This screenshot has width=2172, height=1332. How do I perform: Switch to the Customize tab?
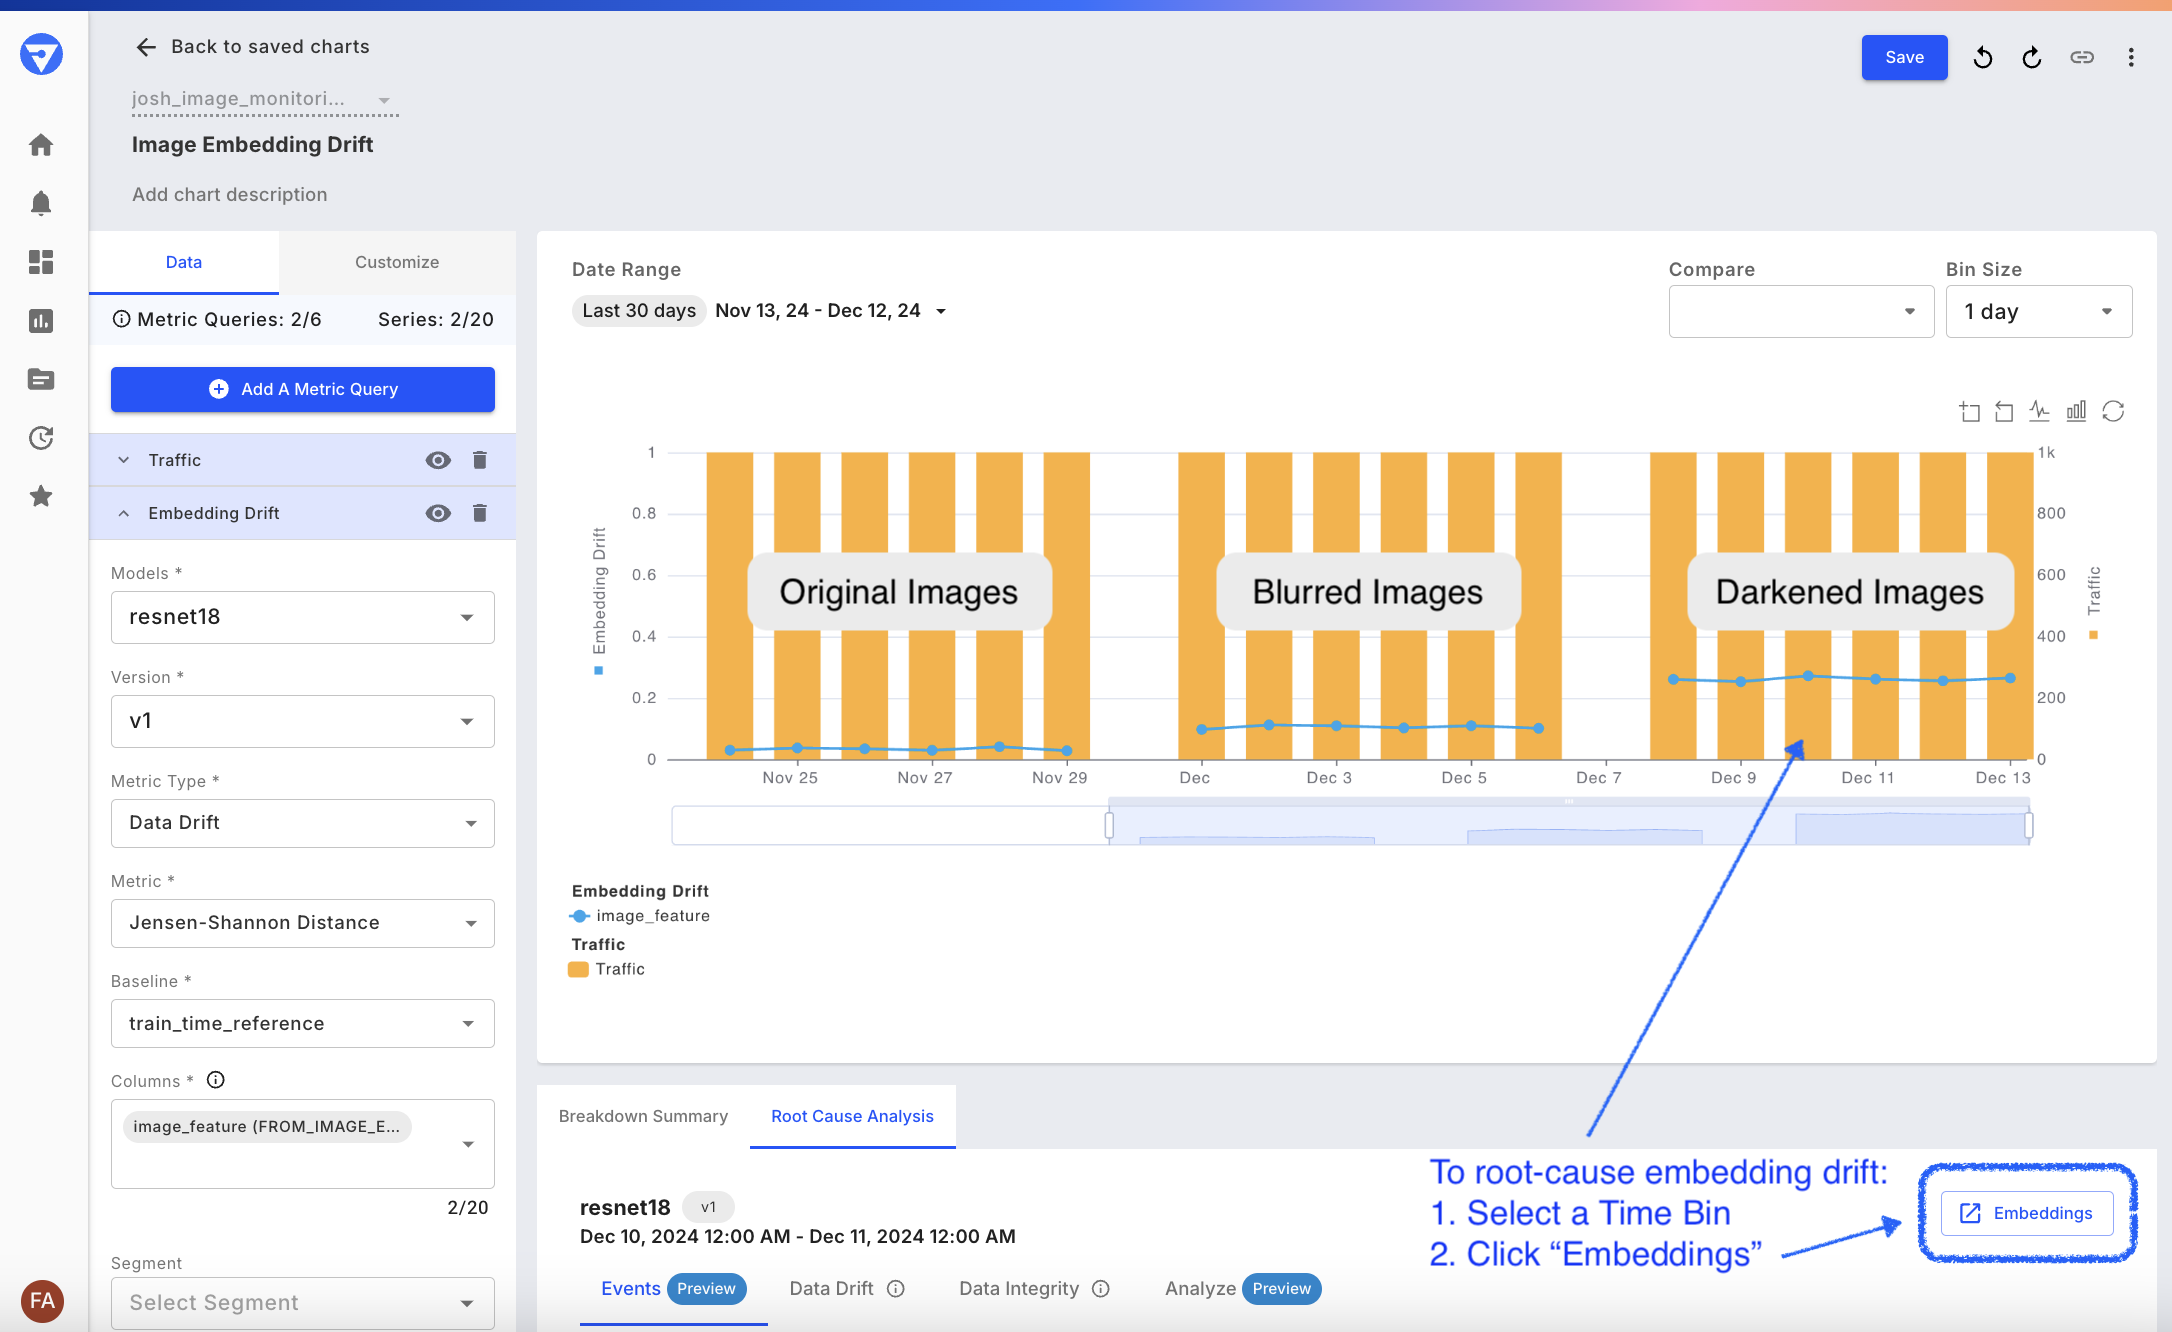tap(397, 262)
